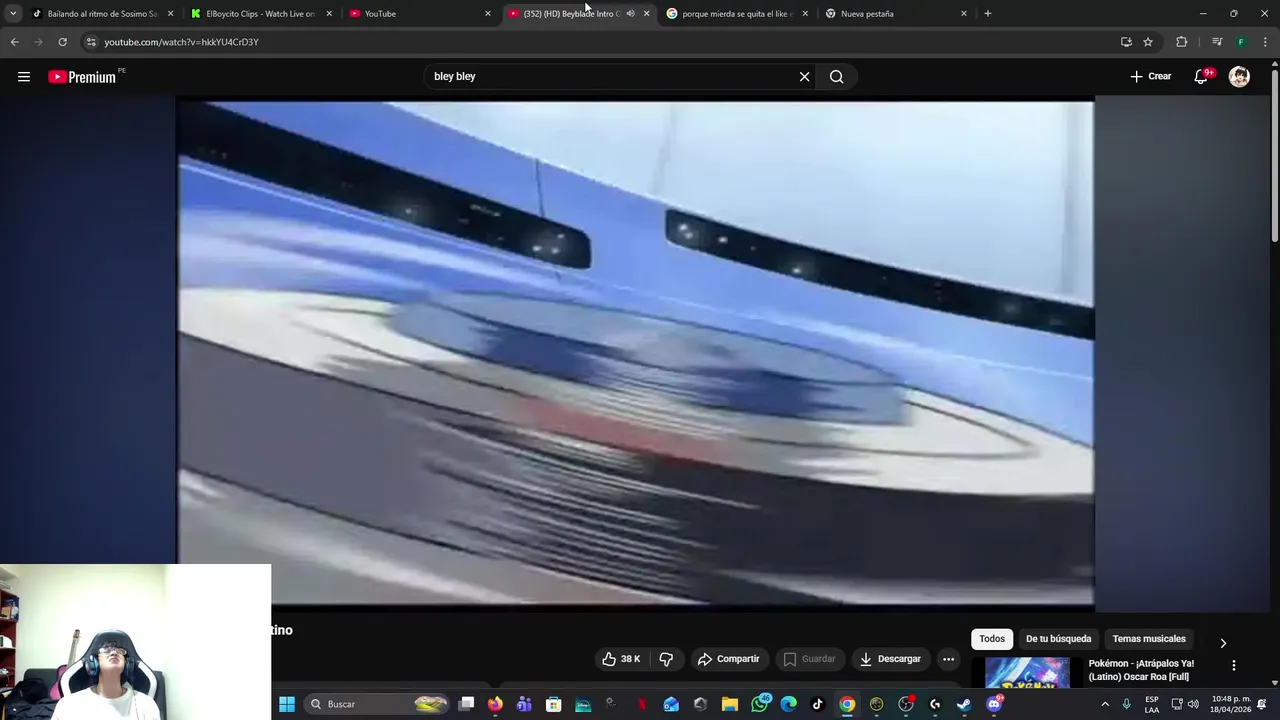Open the Pokémon video thumbnail
Viewport: 1280px width, 720px height.
tap(1027, 672)
